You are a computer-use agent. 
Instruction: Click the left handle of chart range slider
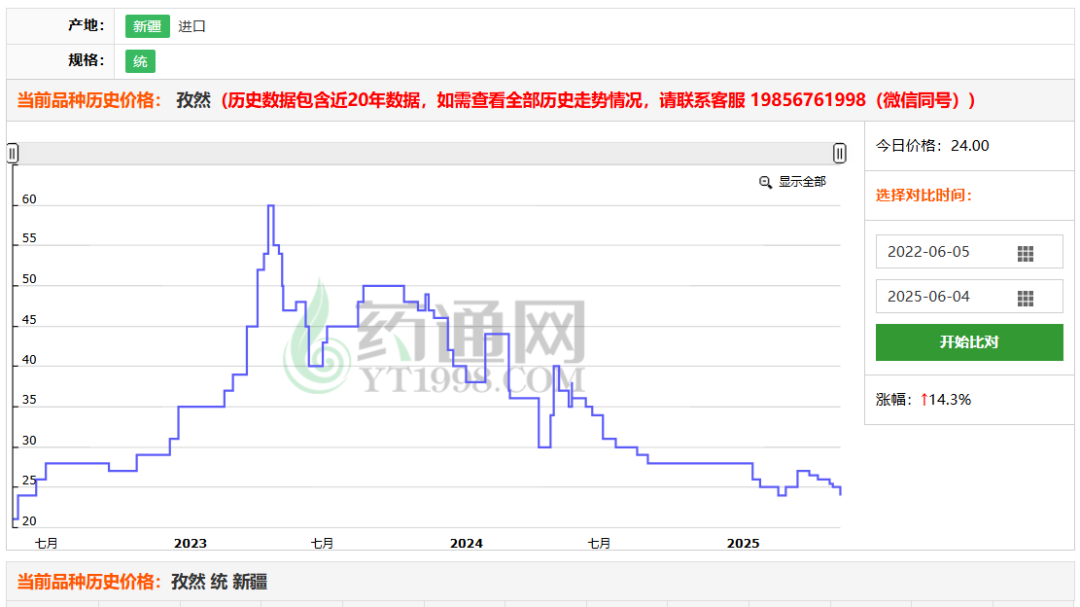click(x=13, y=153)
